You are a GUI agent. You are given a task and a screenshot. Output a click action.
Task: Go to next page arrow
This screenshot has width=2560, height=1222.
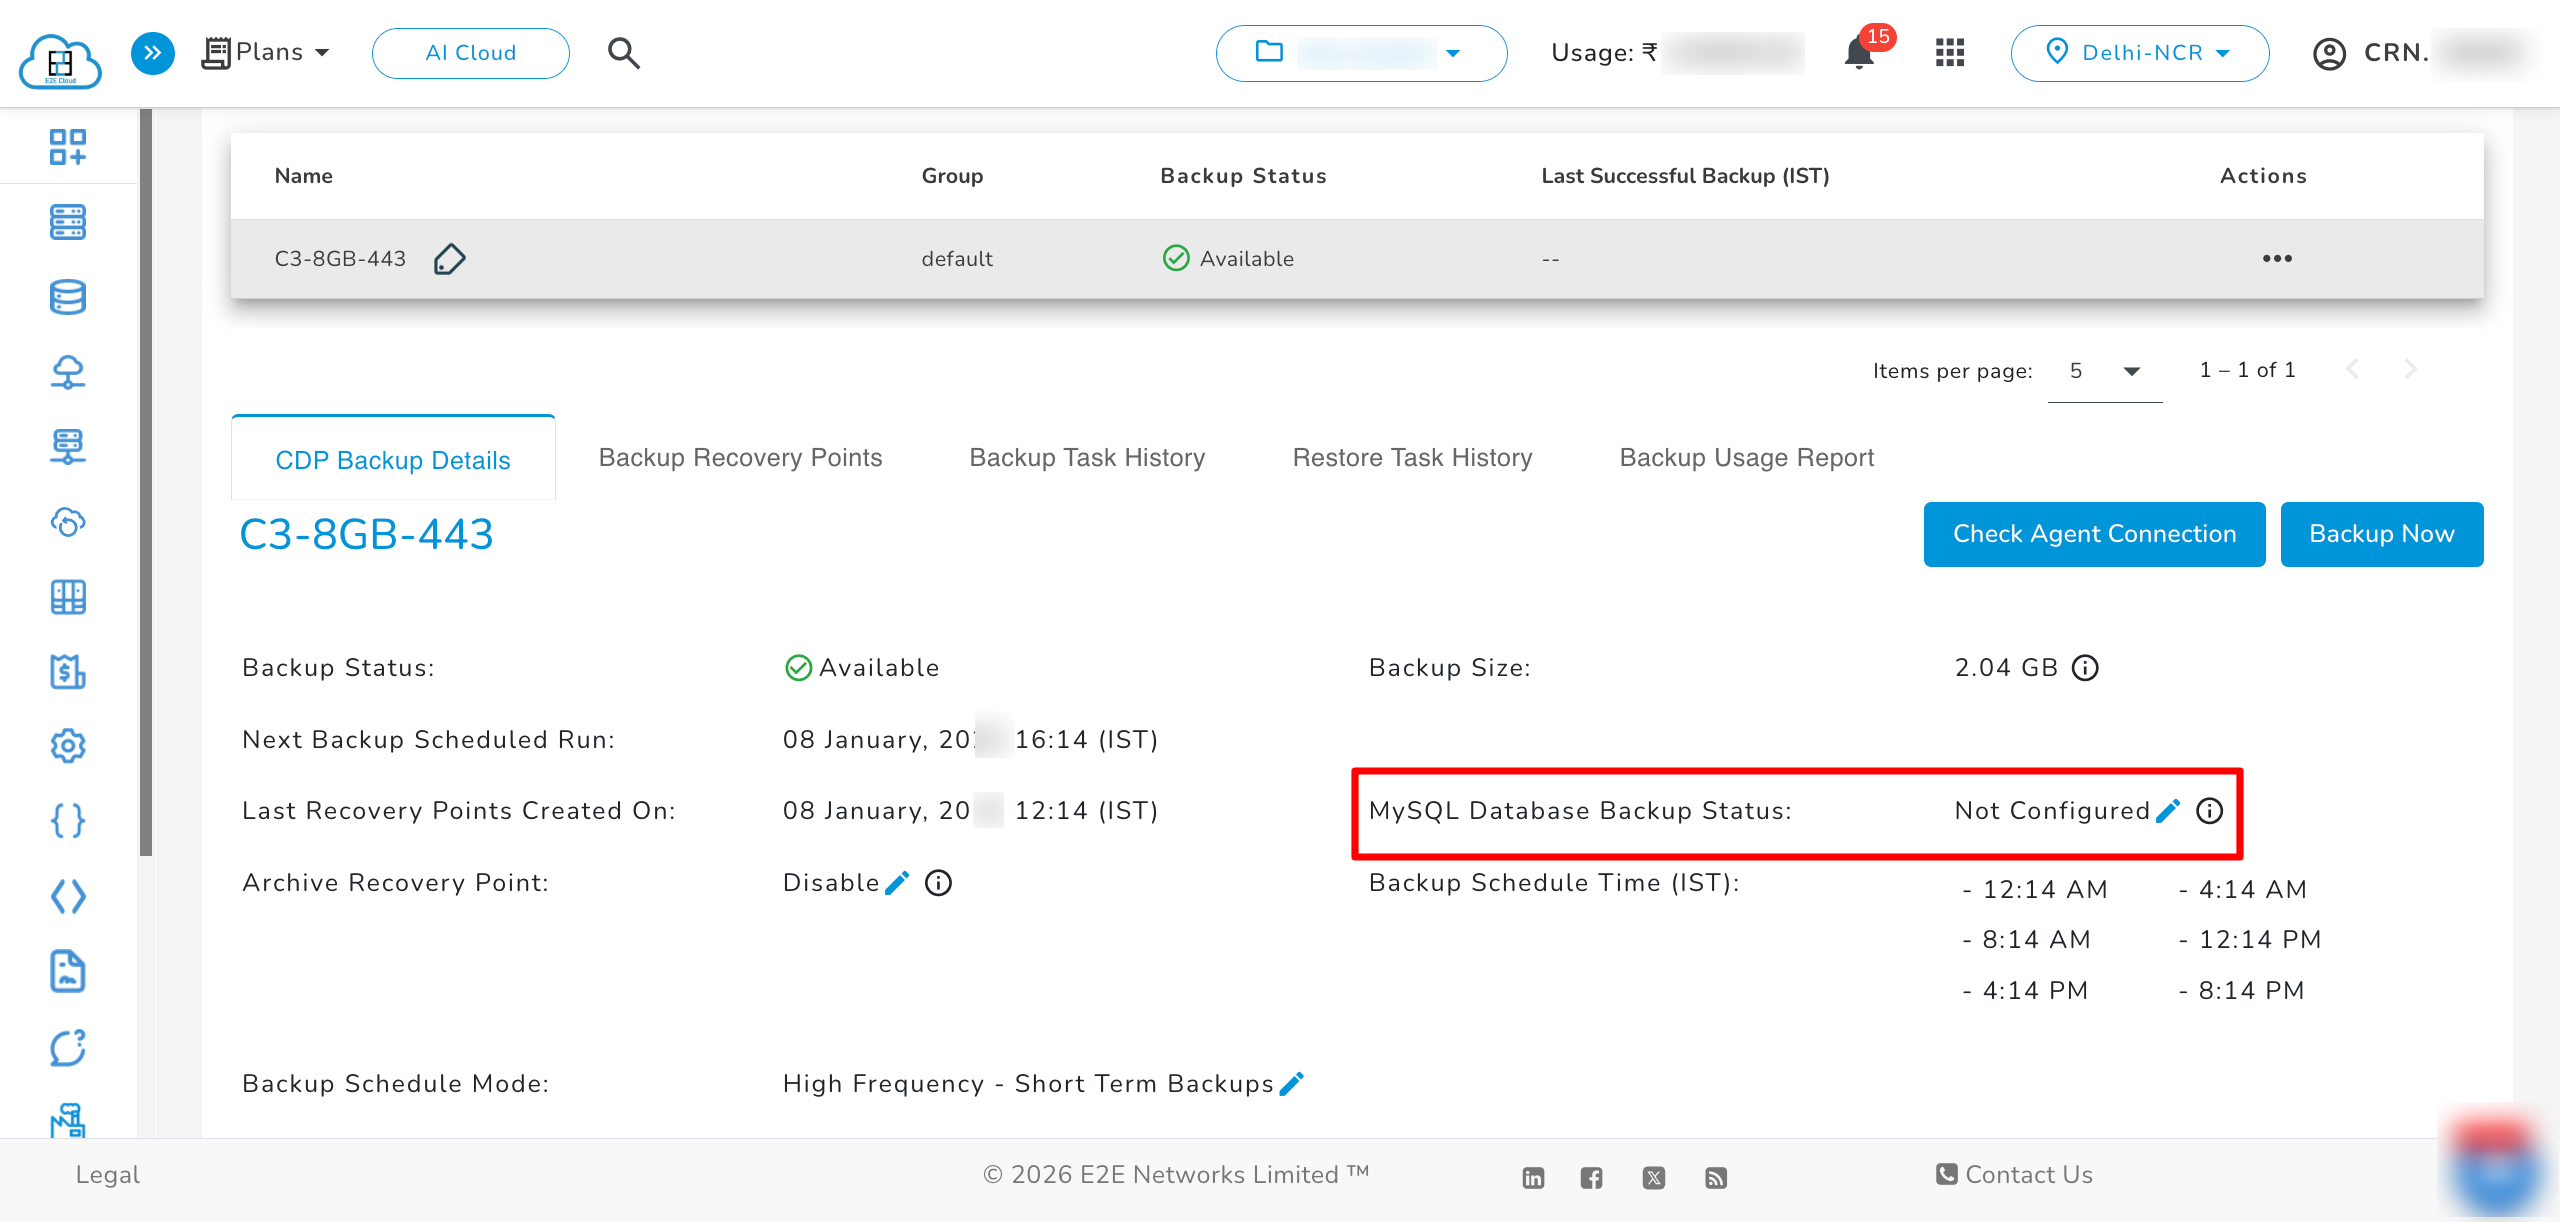pyautogui.click(x=2410, y=370)
